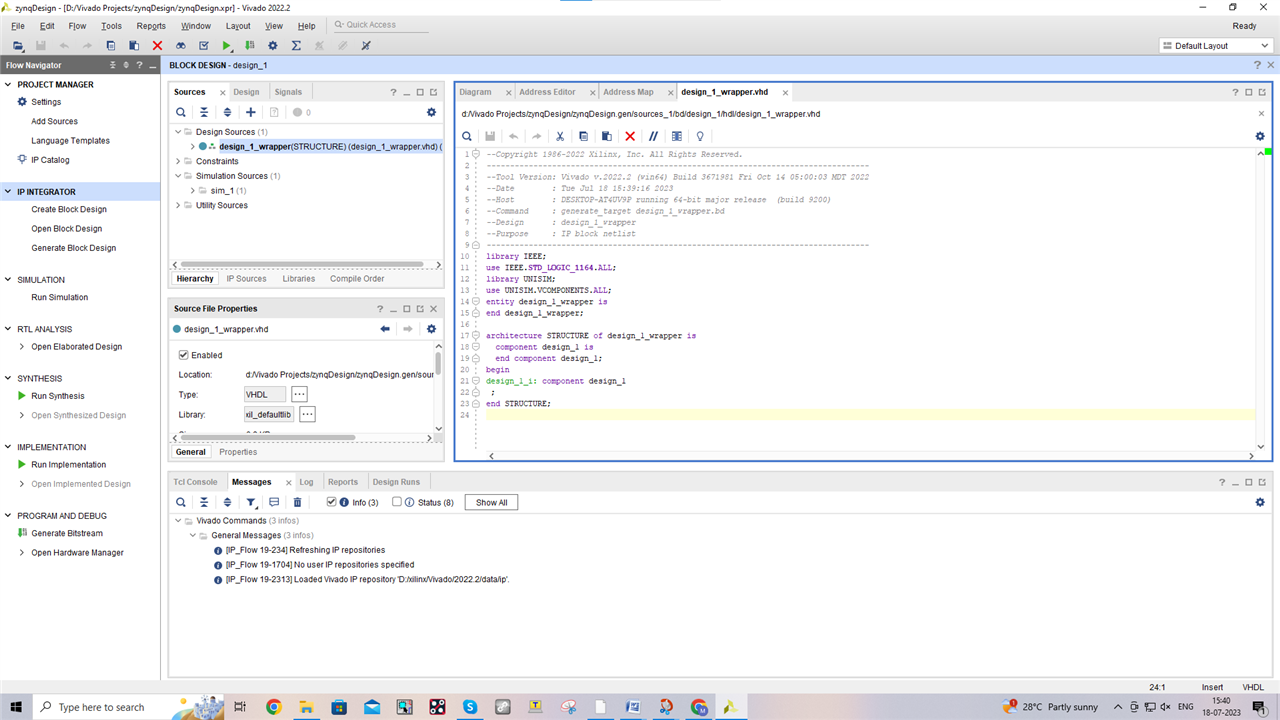Collapse the PROJECT MANAGER section

tap(9, 85)
